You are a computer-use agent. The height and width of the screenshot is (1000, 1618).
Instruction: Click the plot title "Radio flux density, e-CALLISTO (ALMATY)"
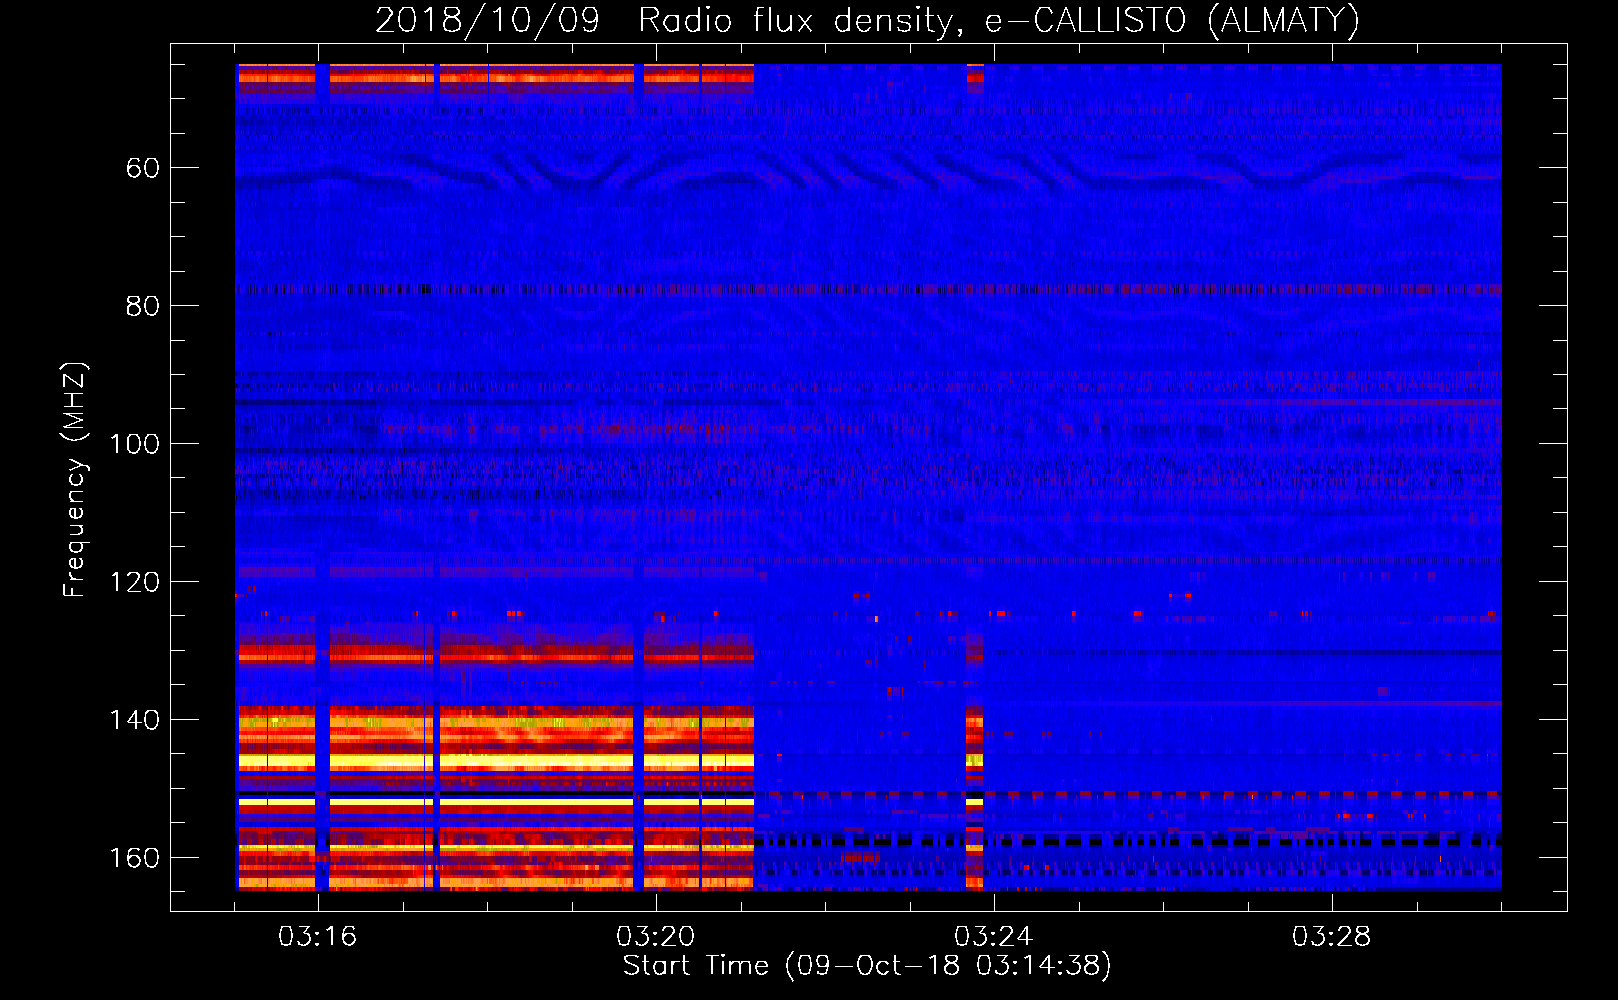pyautogui.click(x=999, y=20)
